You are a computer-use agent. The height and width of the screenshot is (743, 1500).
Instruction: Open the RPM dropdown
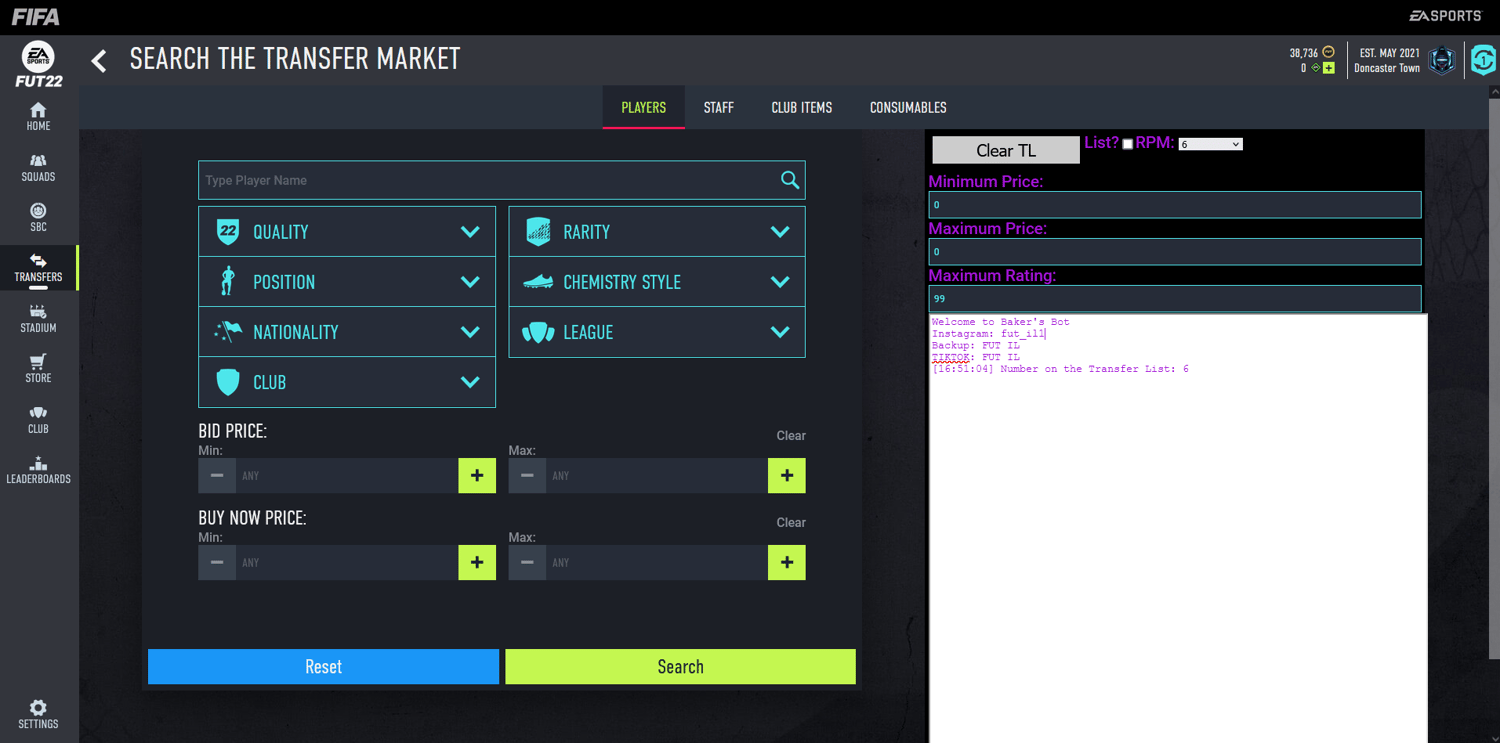point(1210,144)
